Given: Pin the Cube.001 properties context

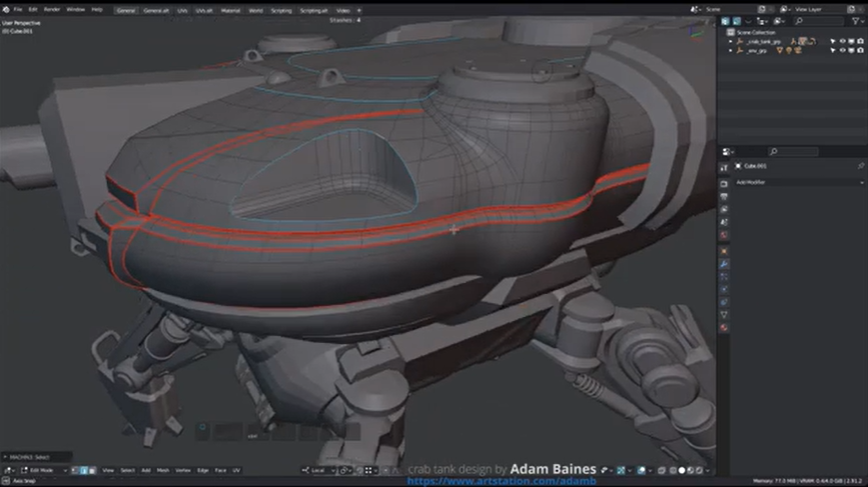Looking at the screenshot, I should coord(861,166).
